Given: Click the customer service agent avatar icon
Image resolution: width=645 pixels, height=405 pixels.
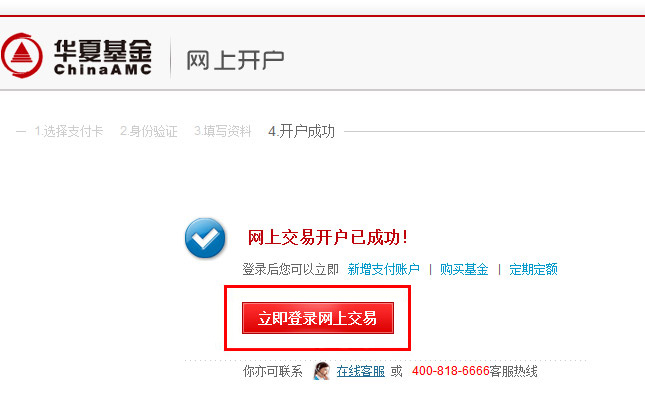Looking at the screenshot, I should pos(321,371).
